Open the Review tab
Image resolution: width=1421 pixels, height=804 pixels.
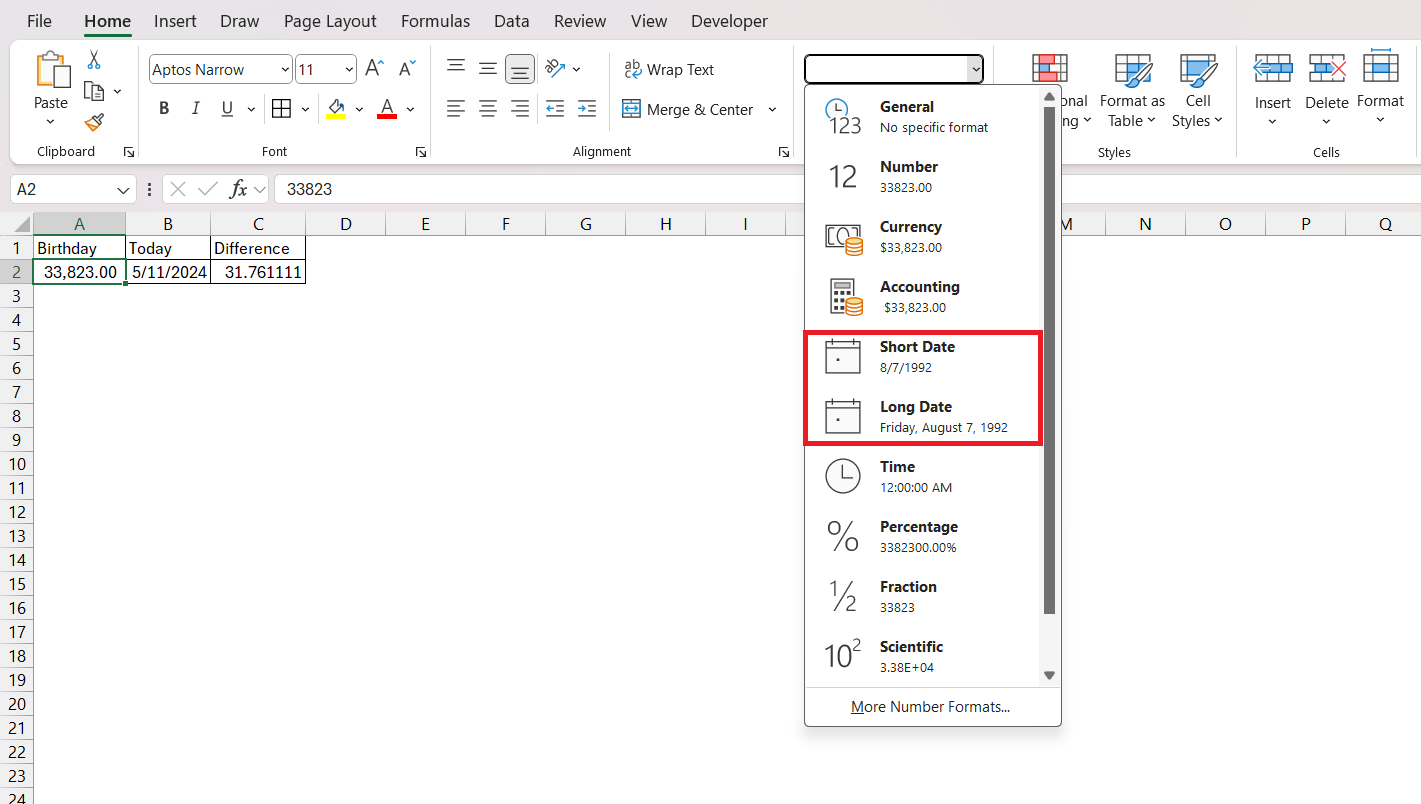click(580, 21)
